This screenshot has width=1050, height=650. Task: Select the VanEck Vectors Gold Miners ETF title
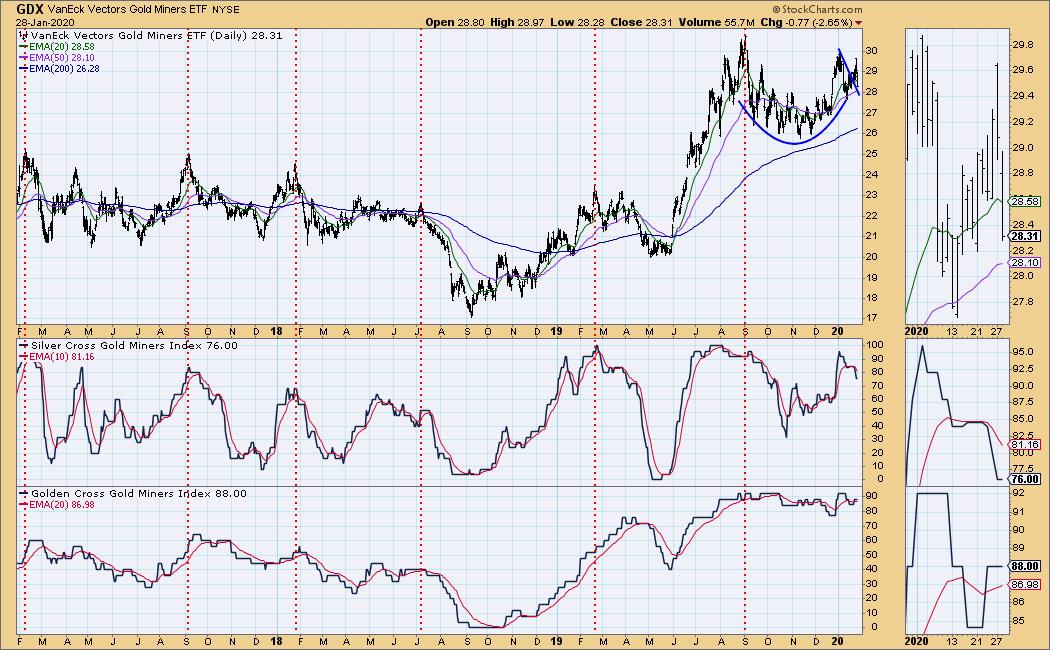coord(126,10)
